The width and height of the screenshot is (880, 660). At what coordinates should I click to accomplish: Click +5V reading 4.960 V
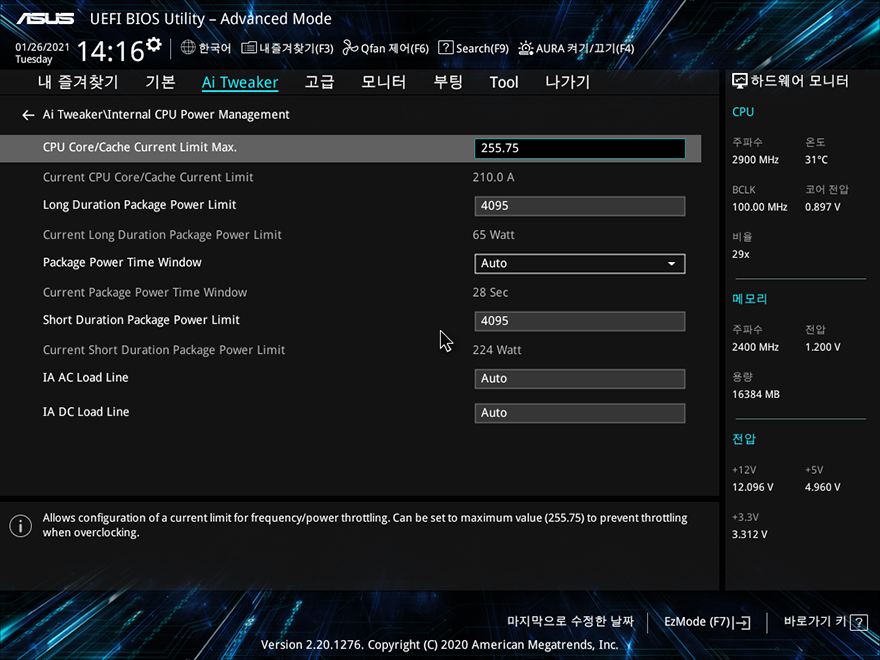(x=822, y=487)
